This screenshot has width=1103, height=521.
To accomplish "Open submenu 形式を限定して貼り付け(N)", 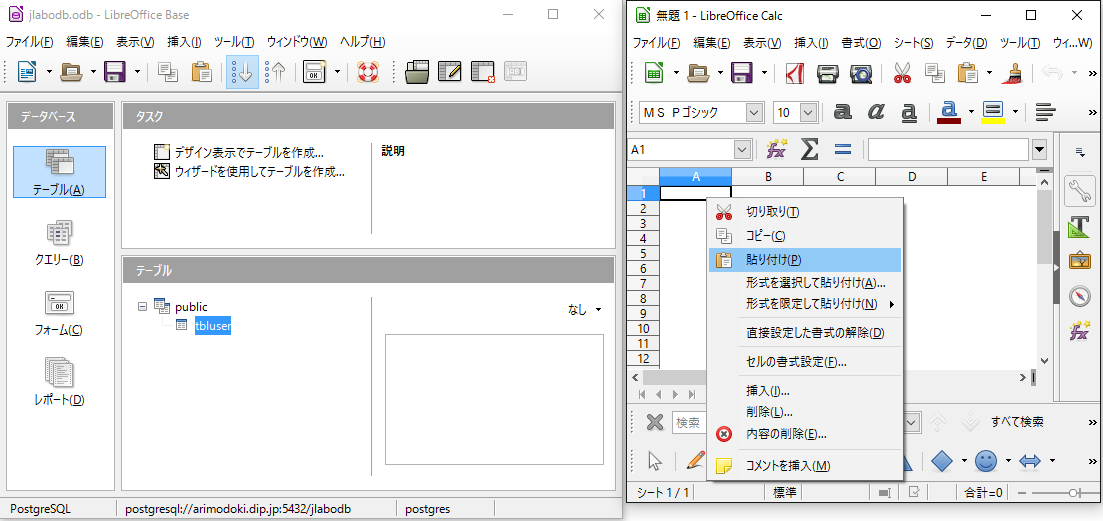I will [805, 304].
